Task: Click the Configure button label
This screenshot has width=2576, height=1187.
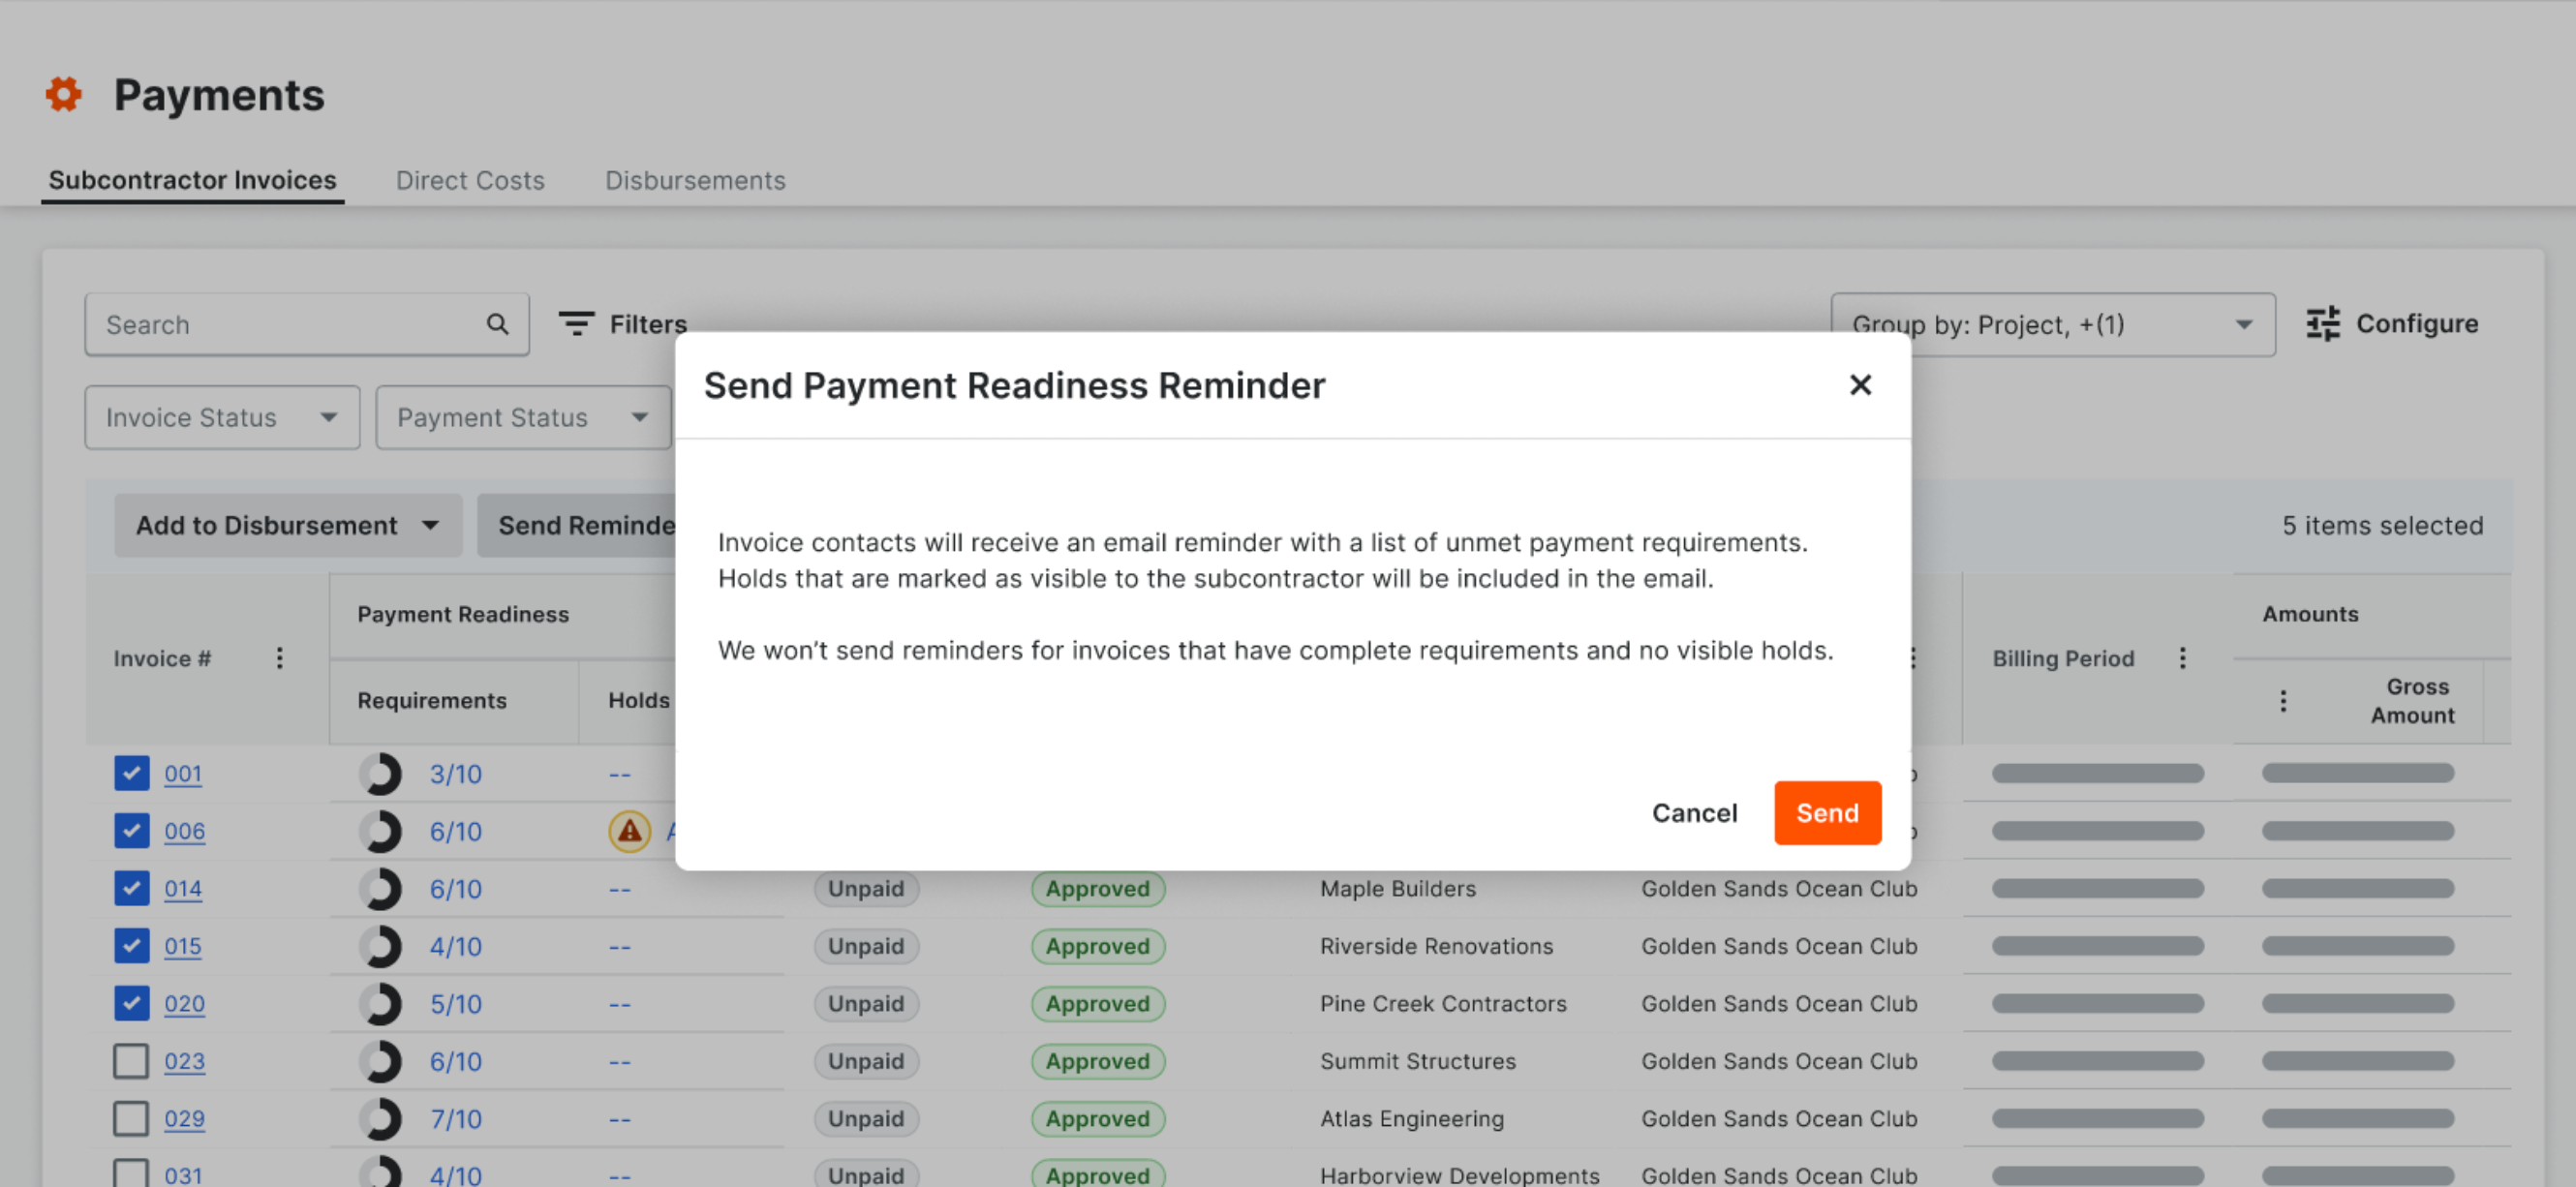Action: click(2417, 324)
